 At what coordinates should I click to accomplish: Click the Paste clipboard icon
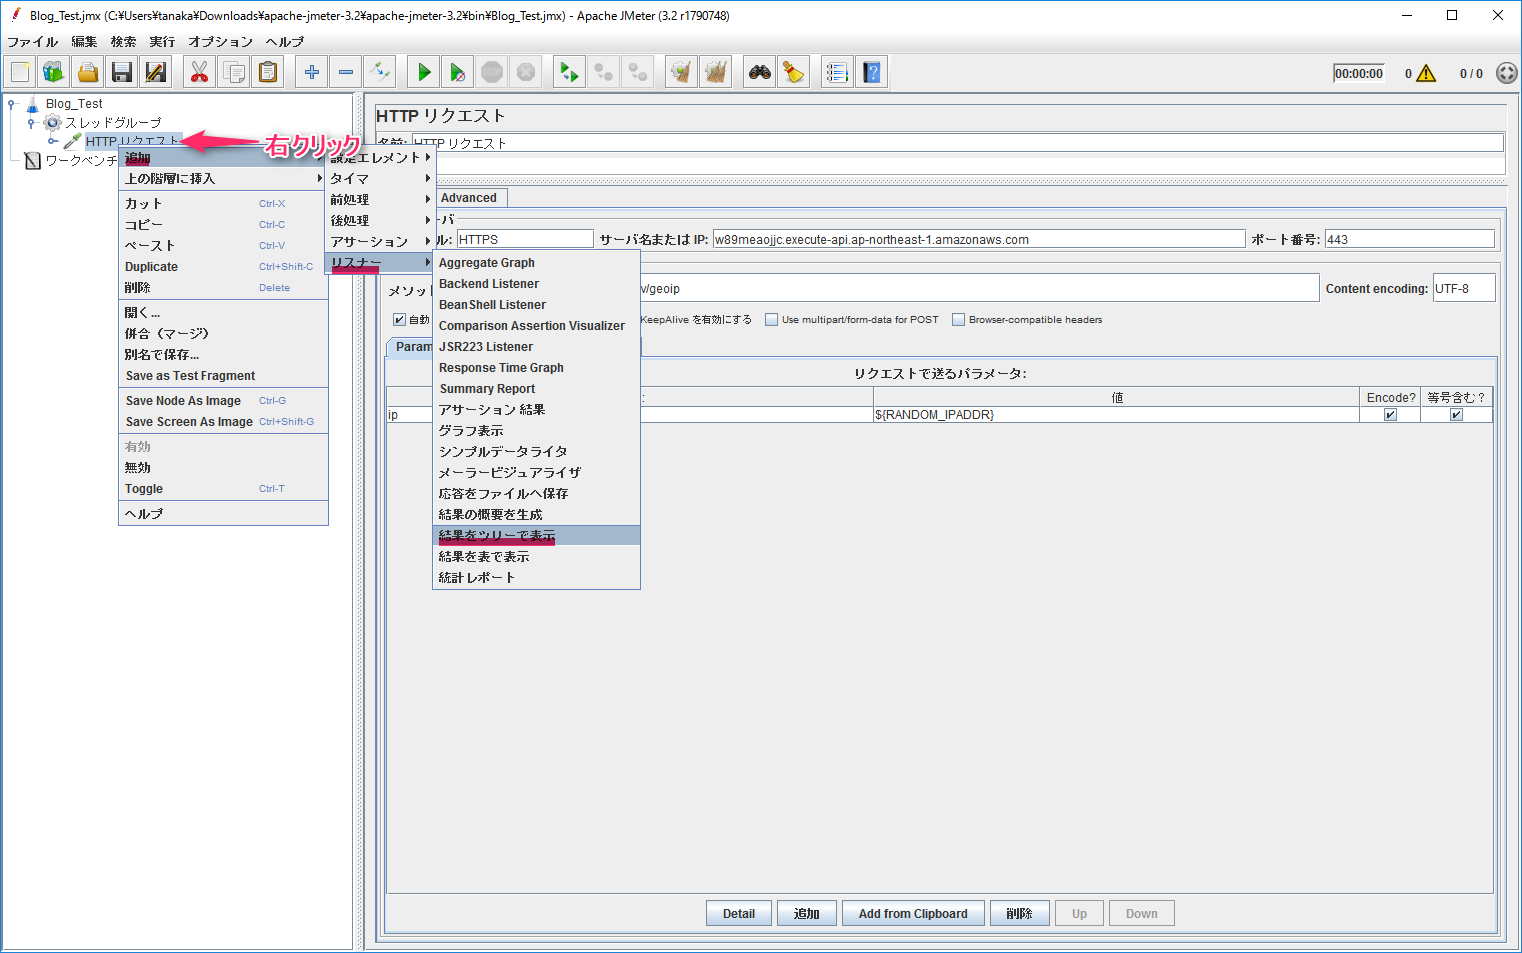(x=268, y=72)
